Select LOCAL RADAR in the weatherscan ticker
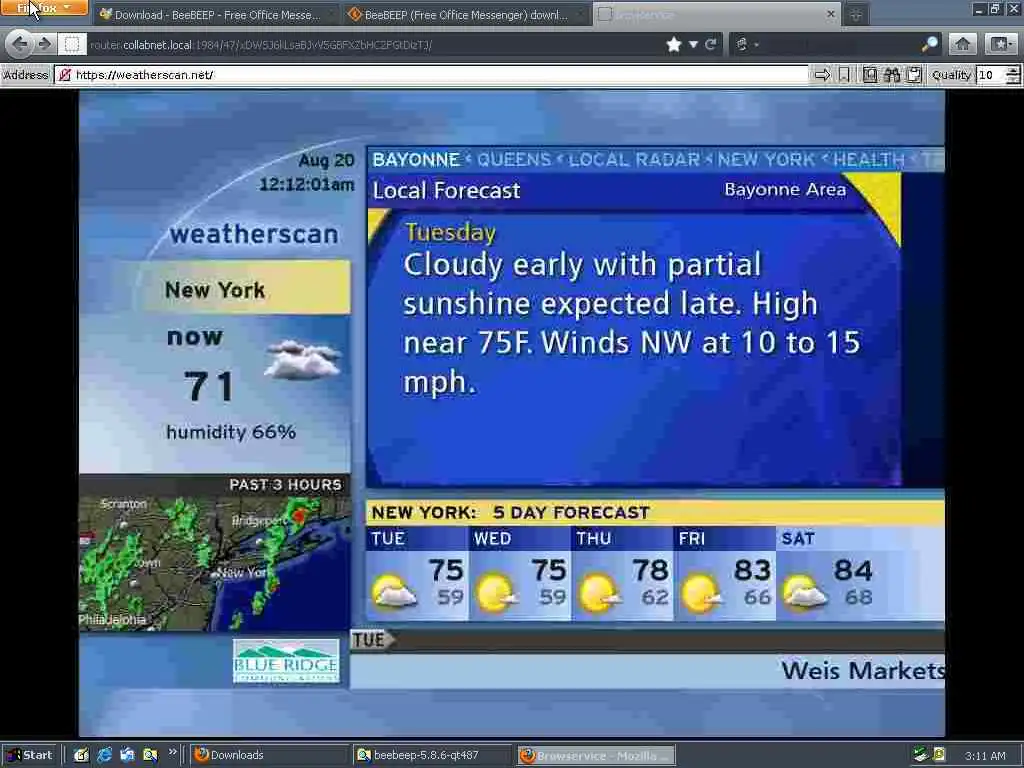This screenshot has width=1024, height=768. click(634, 160)
